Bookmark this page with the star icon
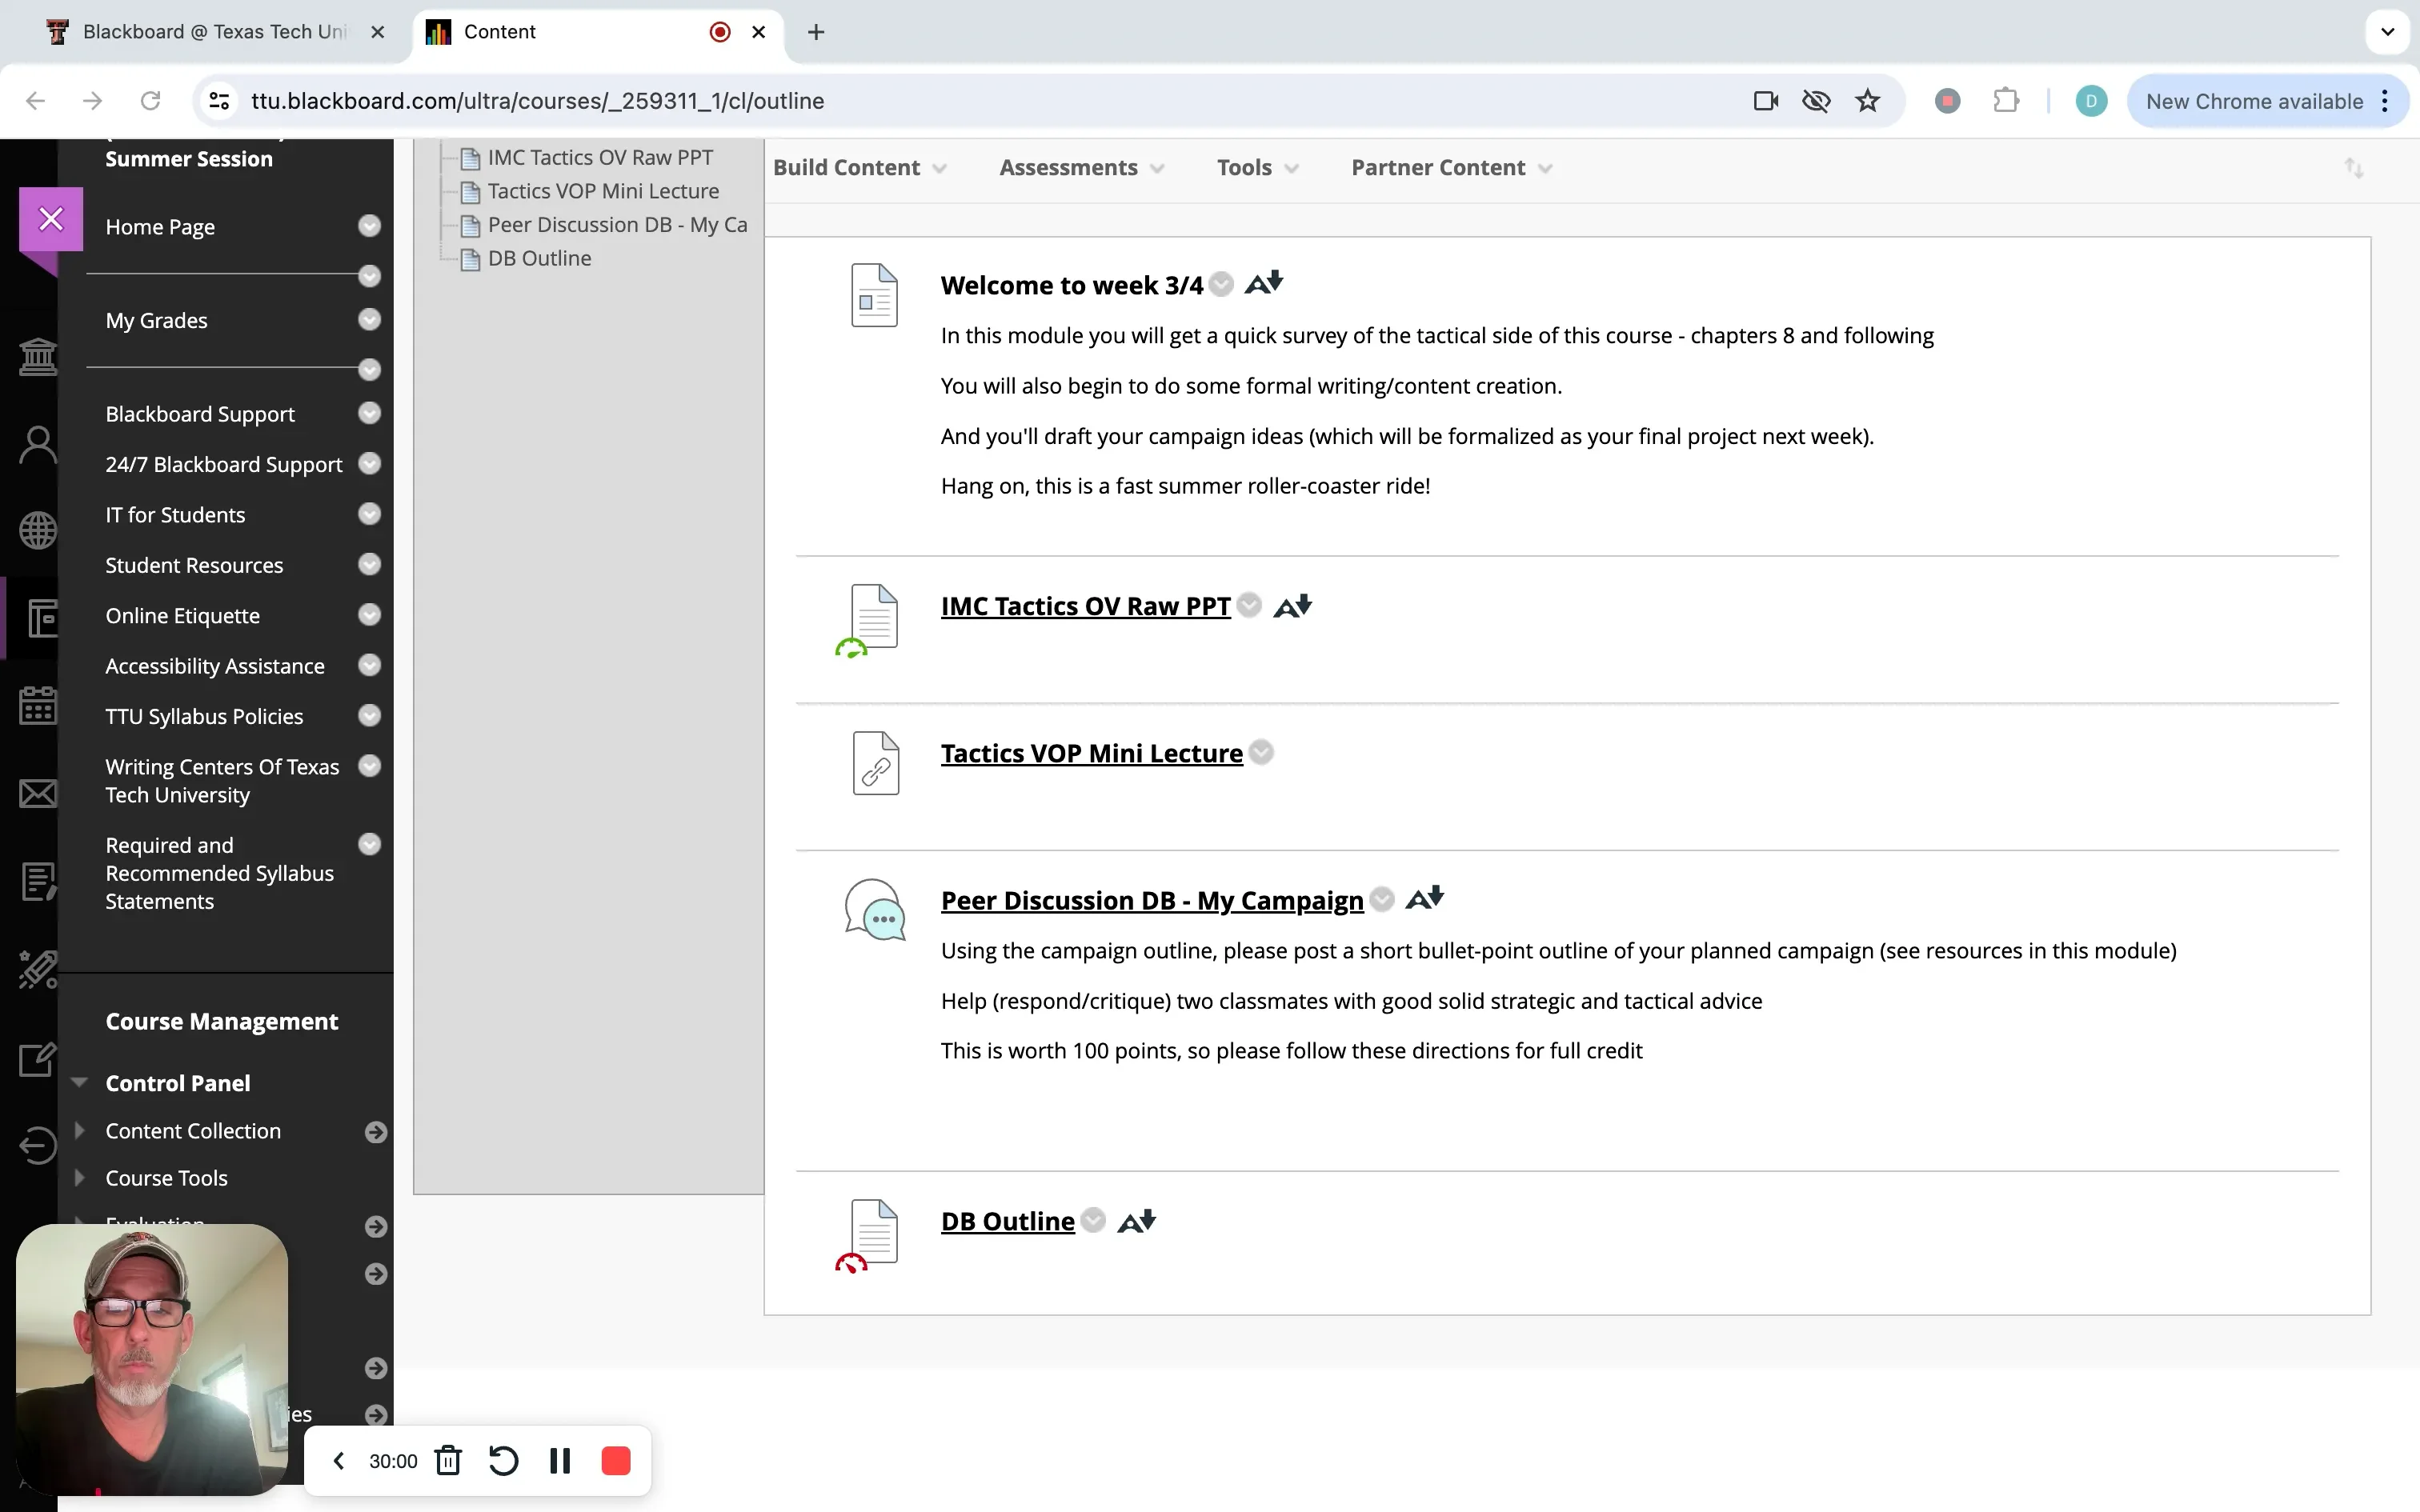The height and width of the screenshot is (1512, 2420). pos(1867,101)
